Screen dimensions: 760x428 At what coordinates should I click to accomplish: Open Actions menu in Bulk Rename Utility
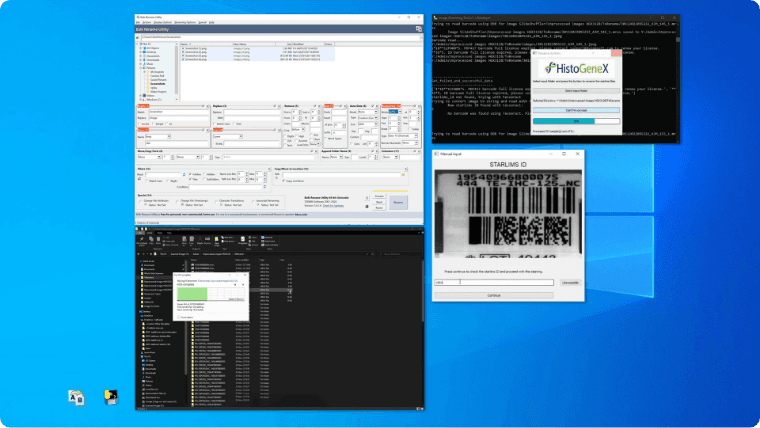tap(146, 22)
